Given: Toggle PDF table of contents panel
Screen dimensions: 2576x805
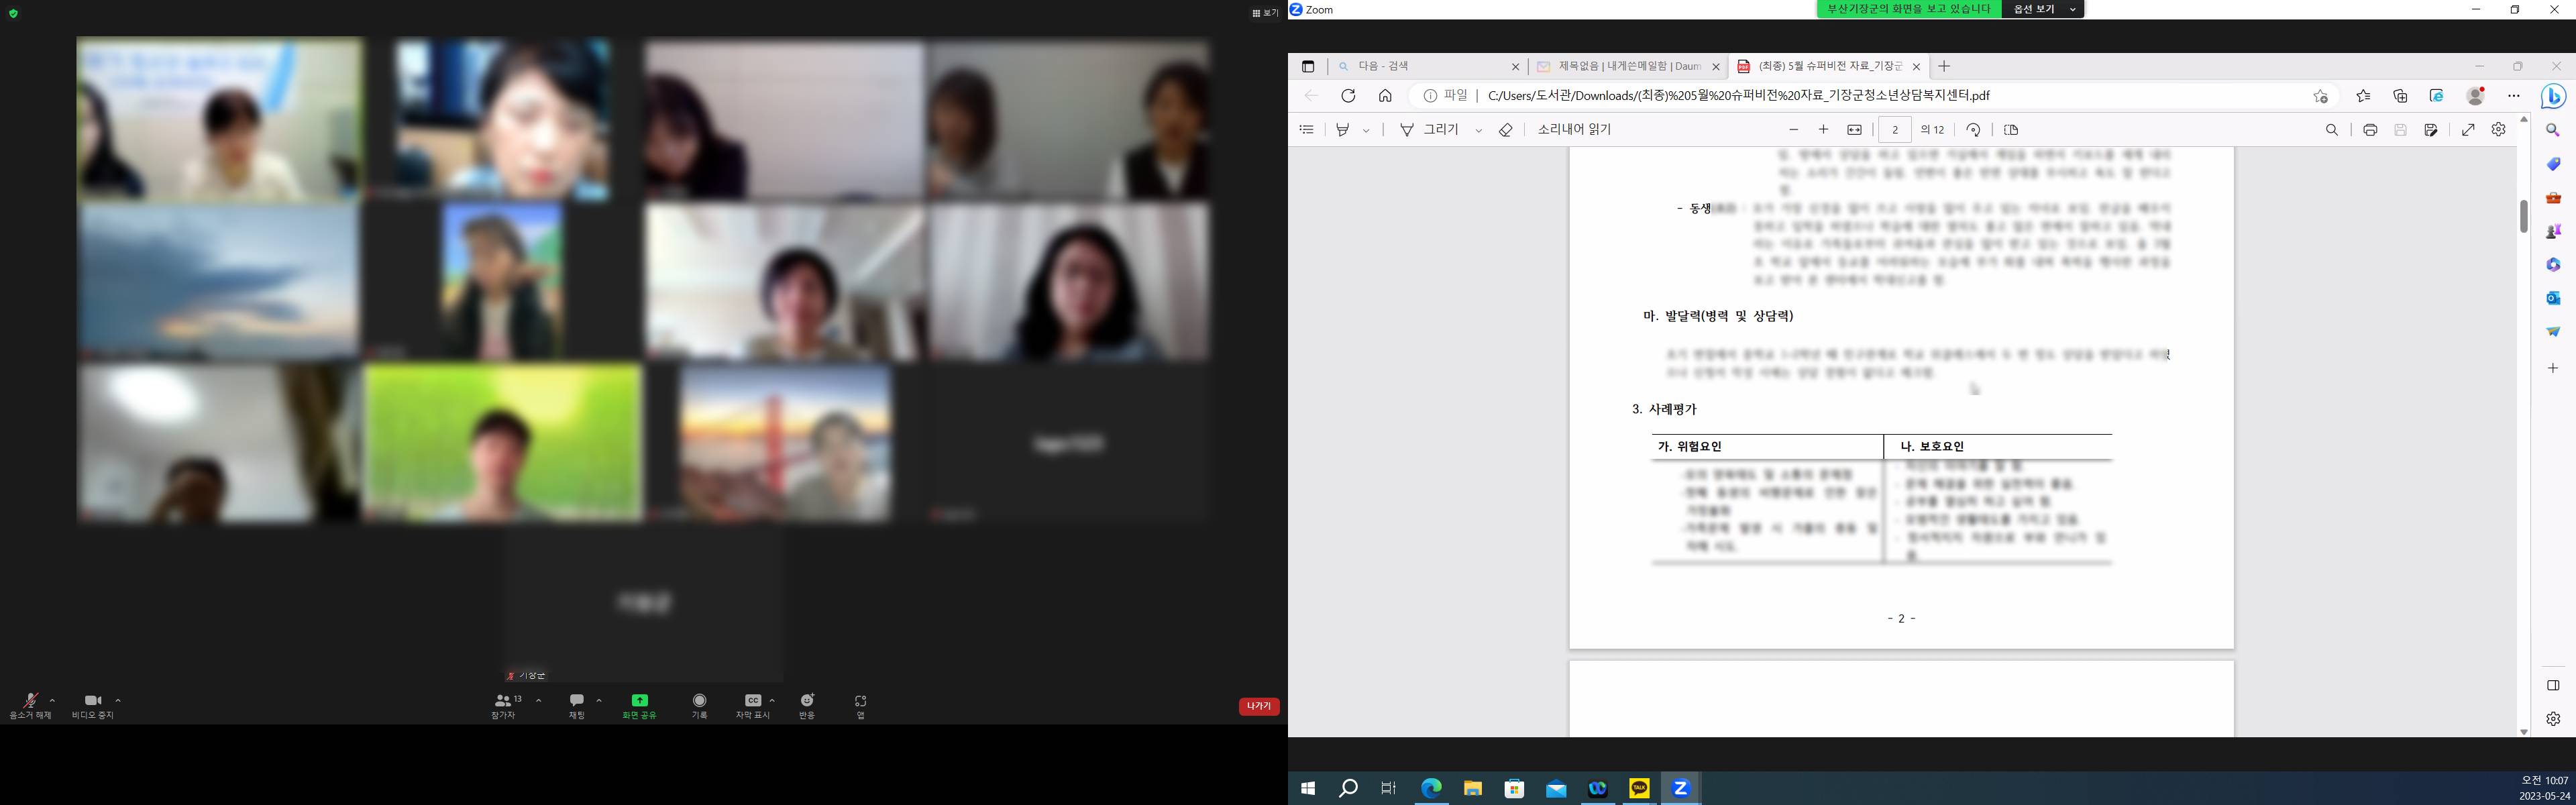Looking at the screenshot, I should 1306,130.
